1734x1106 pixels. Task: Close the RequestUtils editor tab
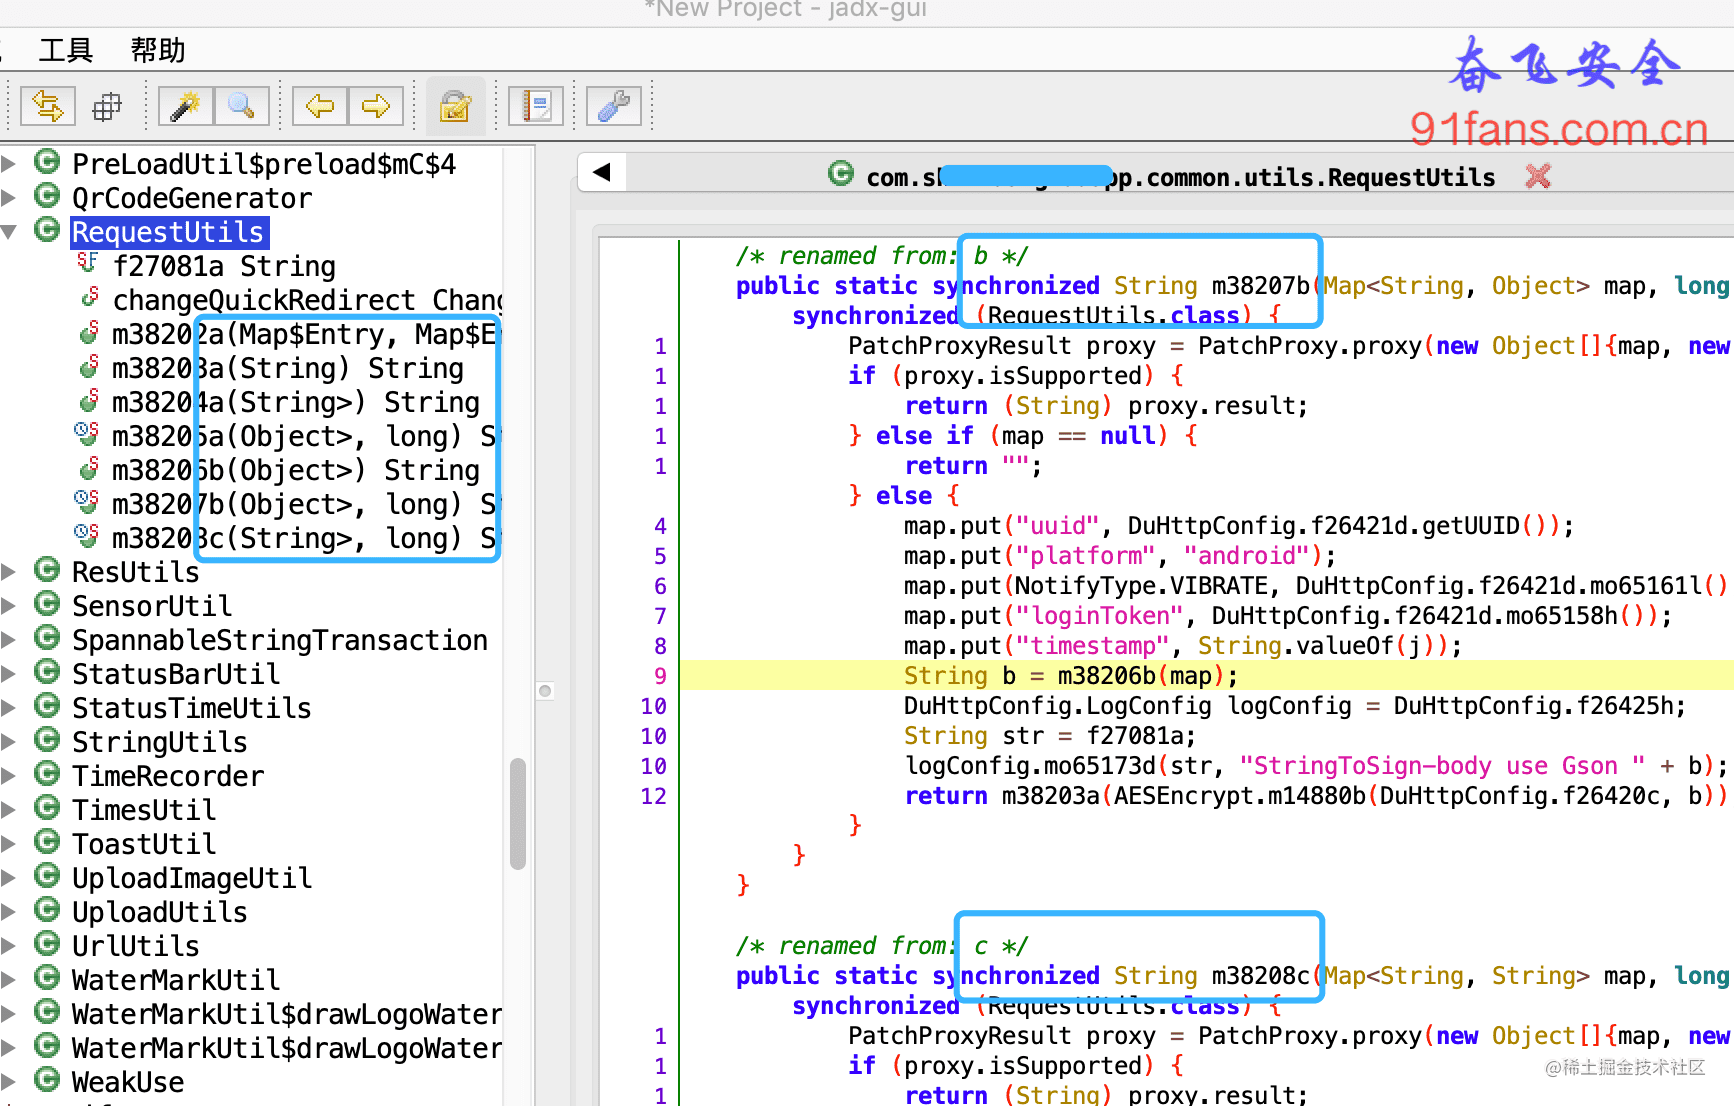1538,176
